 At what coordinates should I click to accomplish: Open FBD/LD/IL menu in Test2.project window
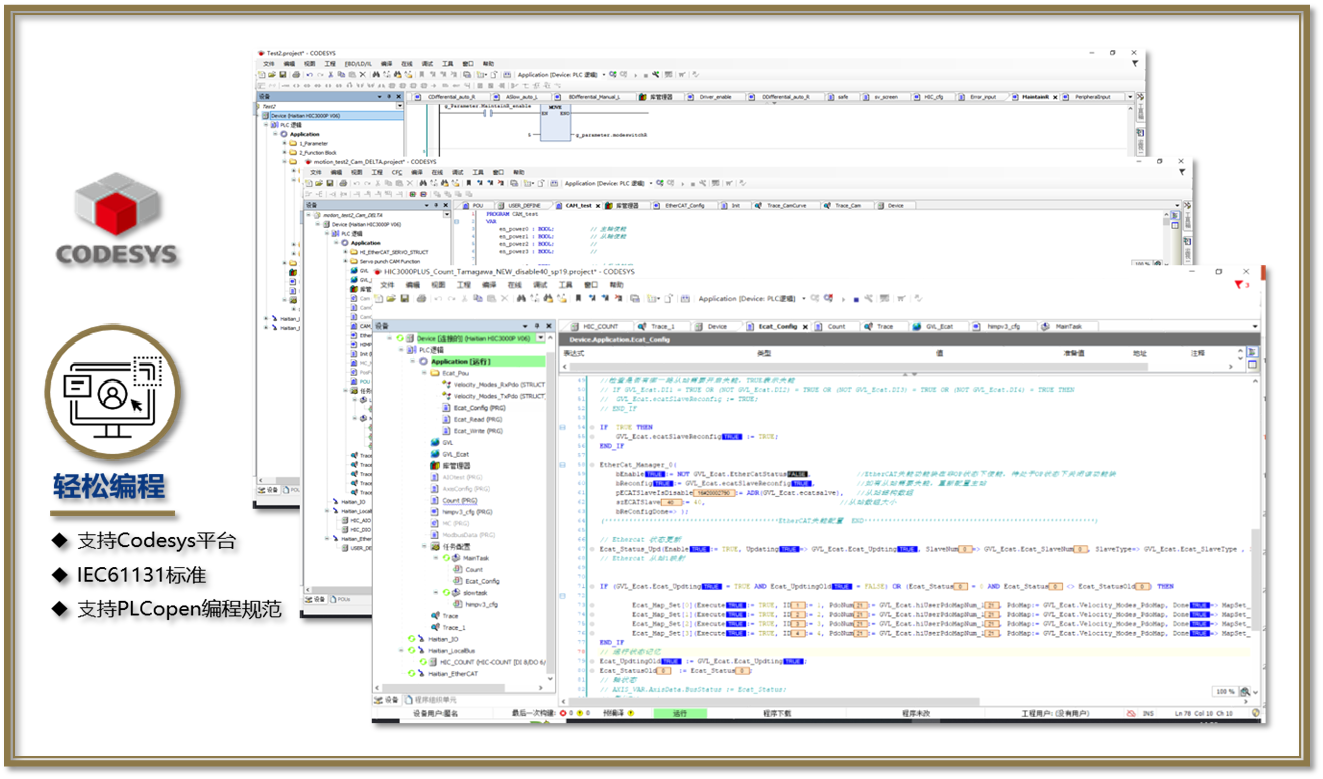coord(357,63)
